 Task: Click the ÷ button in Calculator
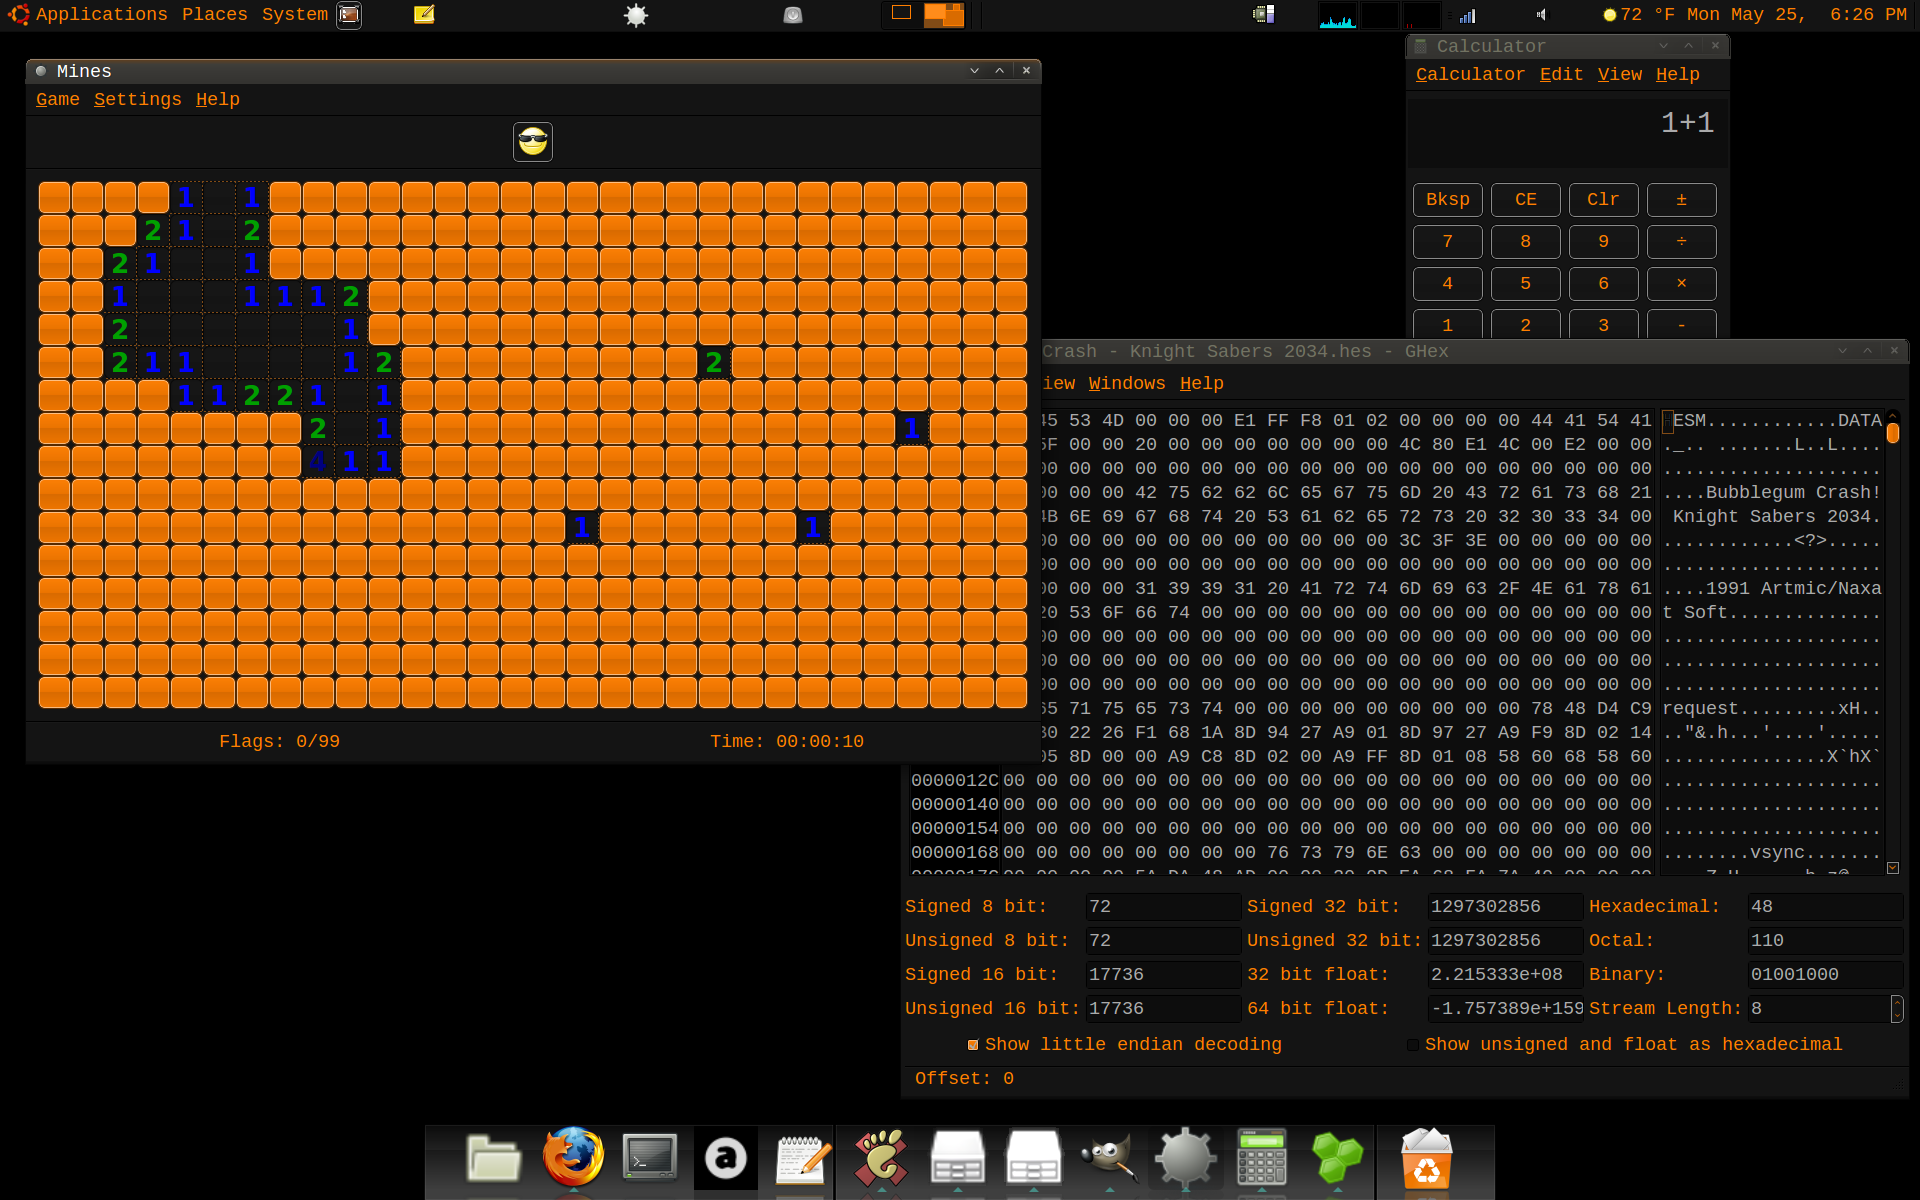coord(1682,242)
